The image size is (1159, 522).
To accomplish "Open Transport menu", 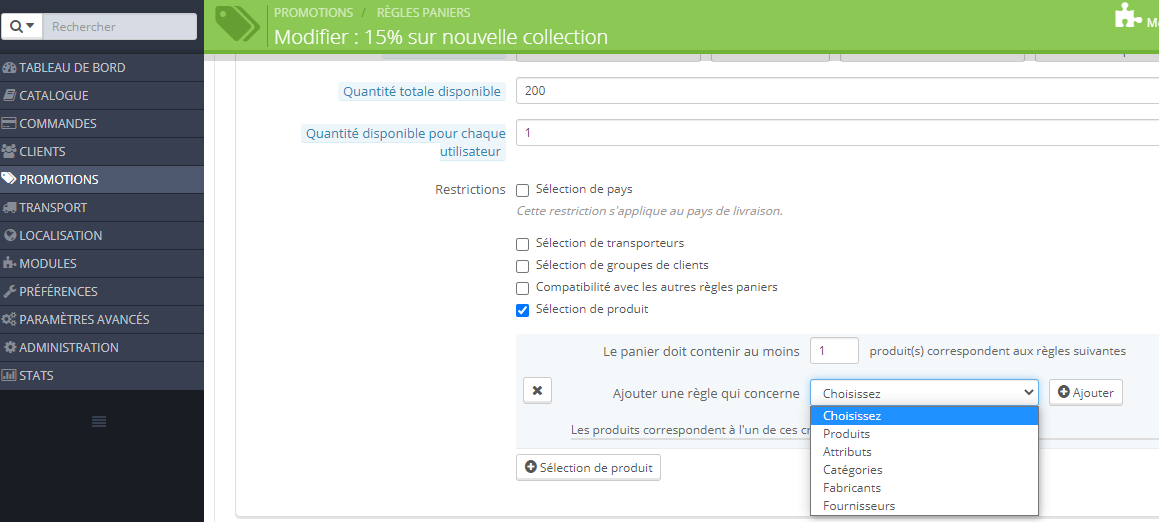I will pos(102,208).
